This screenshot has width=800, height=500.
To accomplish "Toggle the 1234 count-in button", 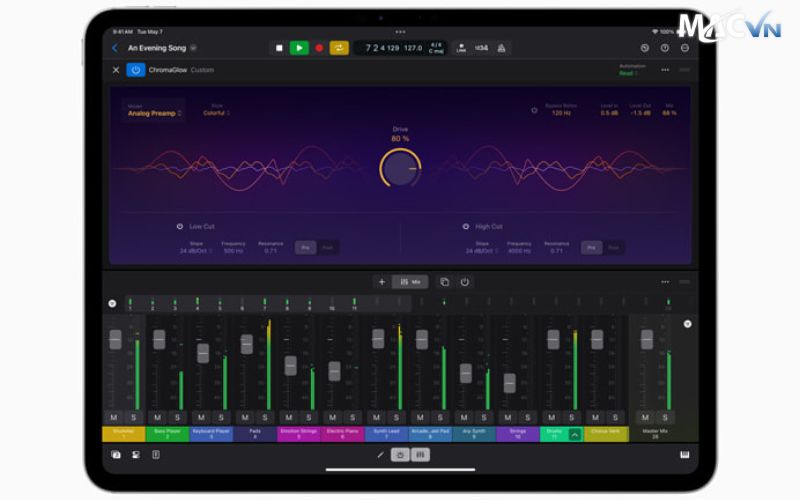I will point(481,48).
